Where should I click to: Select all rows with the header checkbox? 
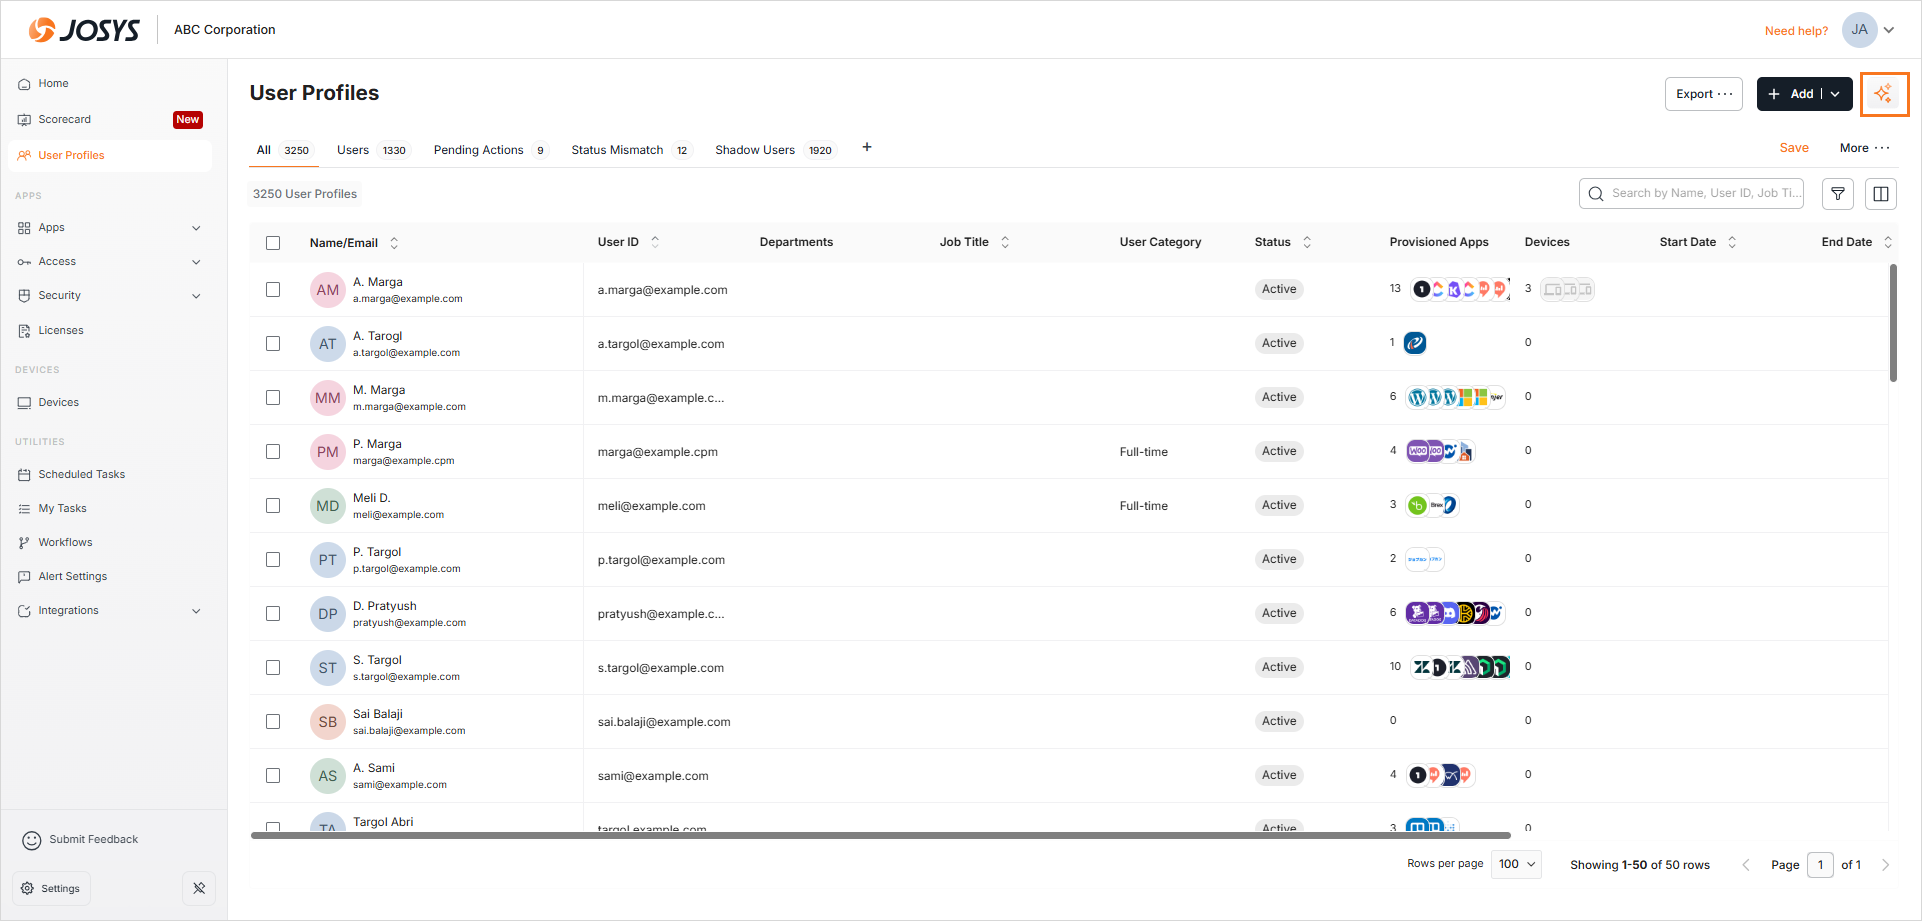[273, 243]
